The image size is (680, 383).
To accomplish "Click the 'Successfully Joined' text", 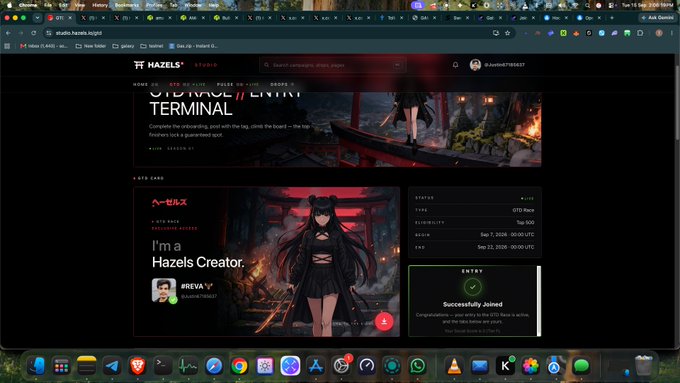I will pos(472,304).
